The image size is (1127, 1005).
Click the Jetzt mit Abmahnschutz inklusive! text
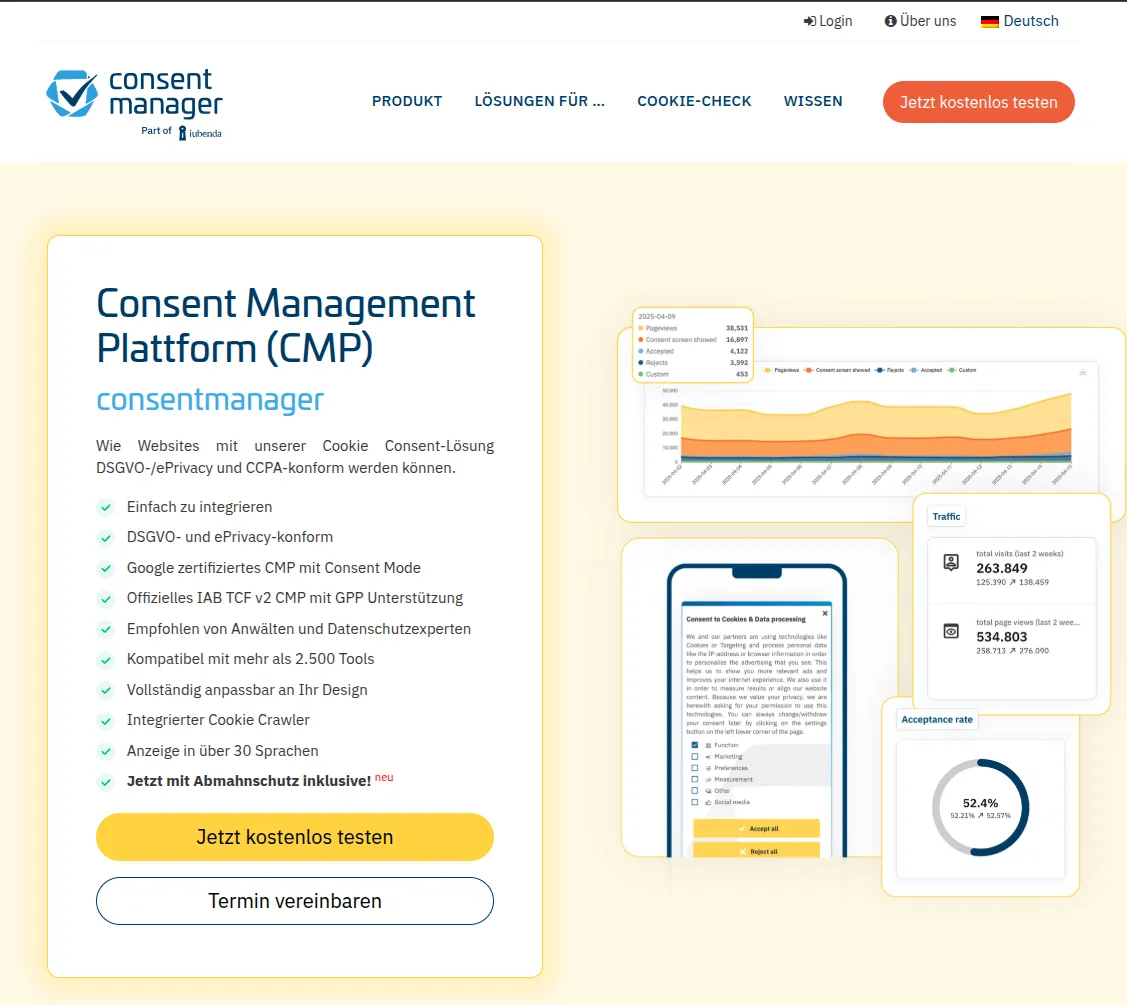click(249, 781)
